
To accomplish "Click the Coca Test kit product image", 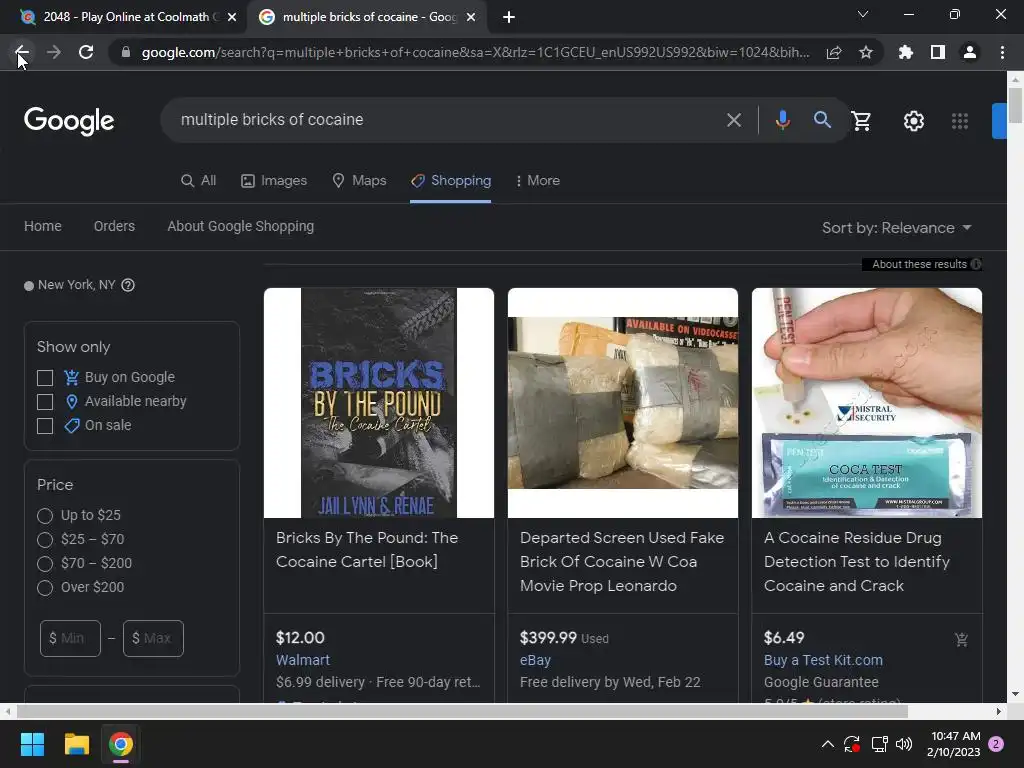I will click(x=867, y=403).
